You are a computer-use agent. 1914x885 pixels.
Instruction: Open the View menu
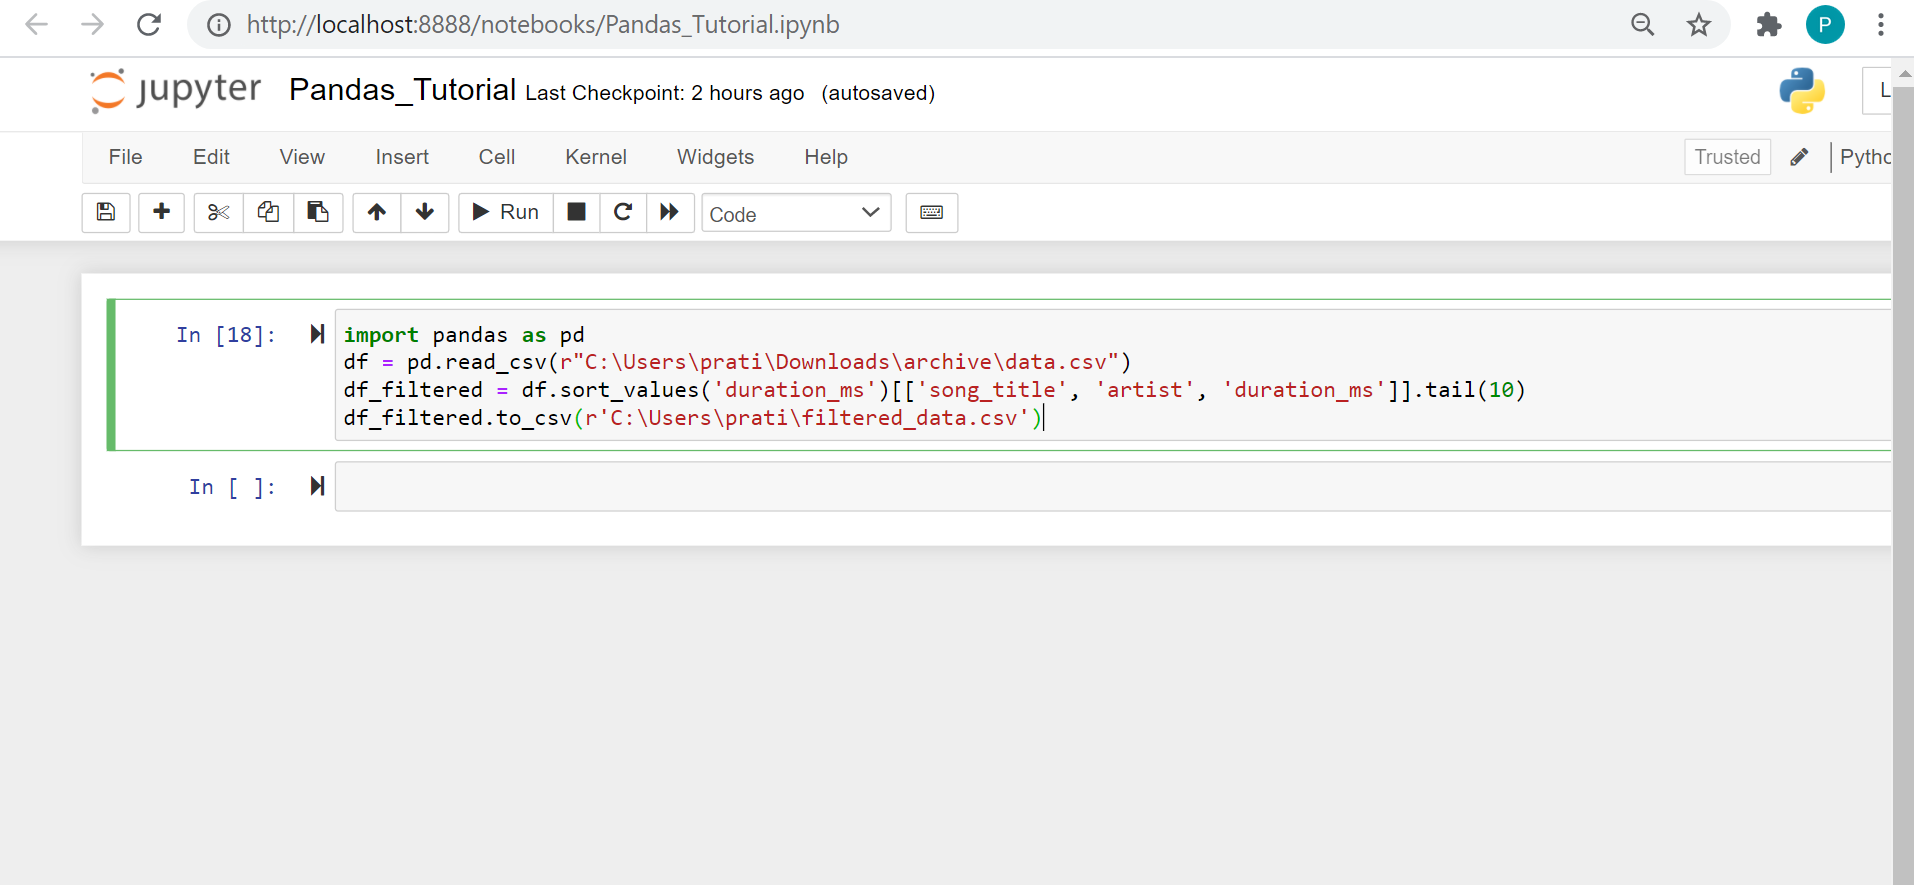tap(302, 157)
